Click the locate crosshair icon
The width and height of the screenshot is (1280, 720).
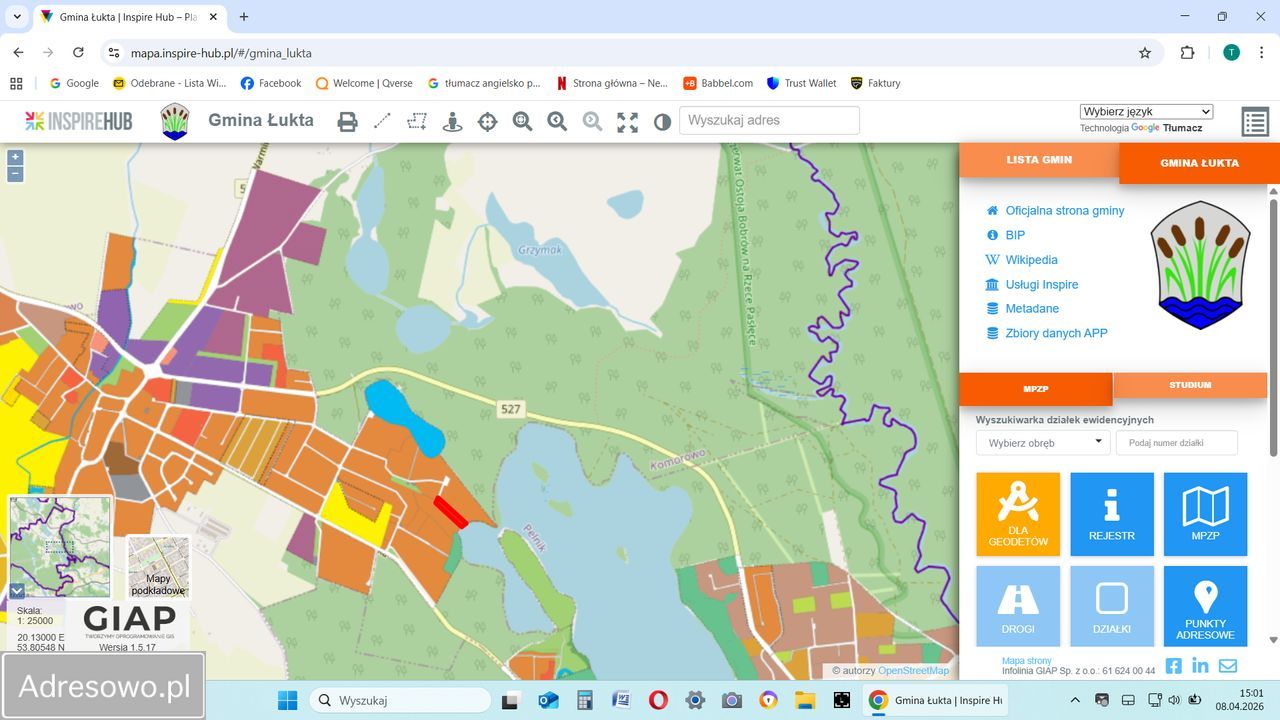[487, 122]
